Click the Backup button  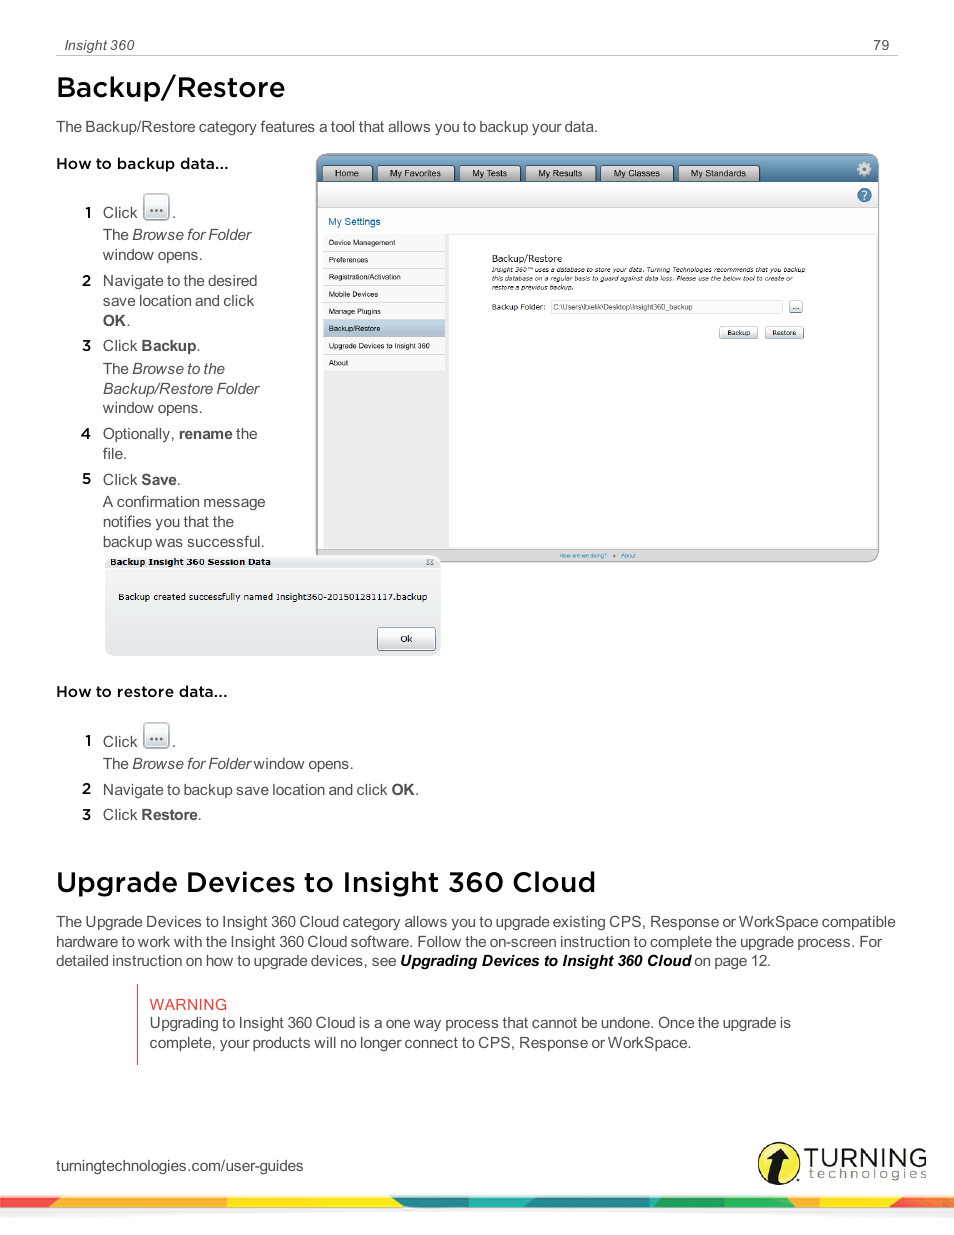click(738, 333)
